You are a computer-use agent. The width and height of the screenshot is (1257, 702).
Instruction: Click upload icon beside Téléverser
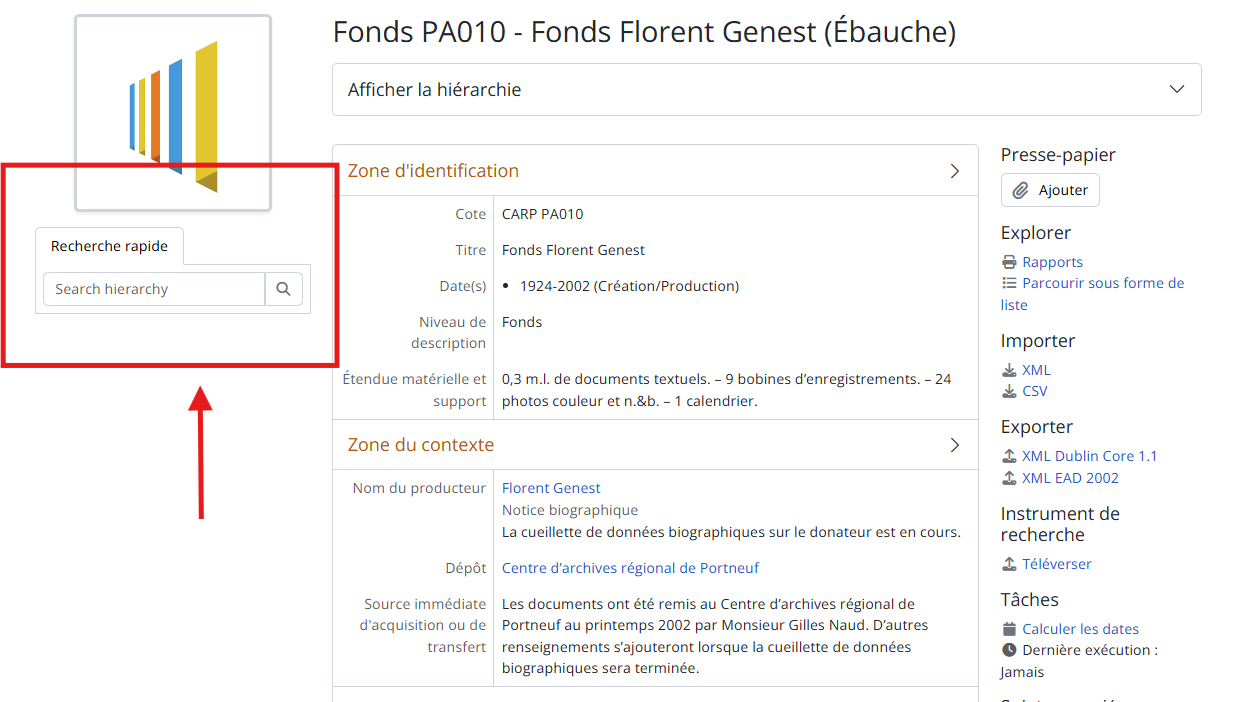1009,564
